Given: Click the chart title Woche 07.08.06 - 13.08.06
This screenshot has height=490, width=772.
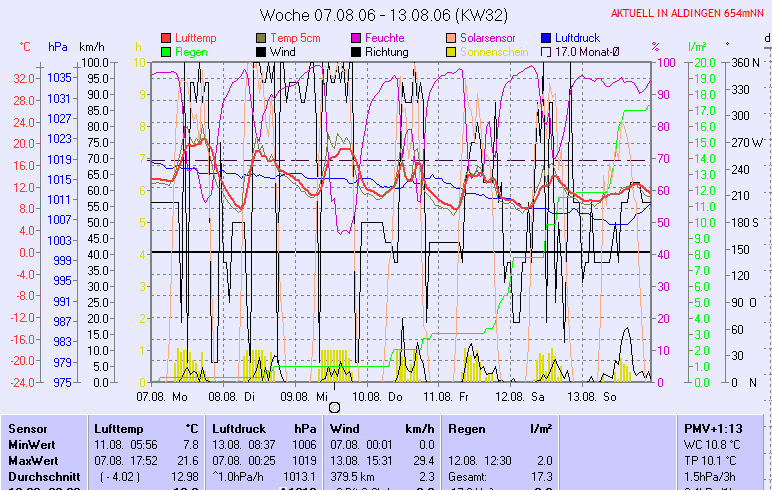Looking at the screenshot, I should click(x=385, y=14).
